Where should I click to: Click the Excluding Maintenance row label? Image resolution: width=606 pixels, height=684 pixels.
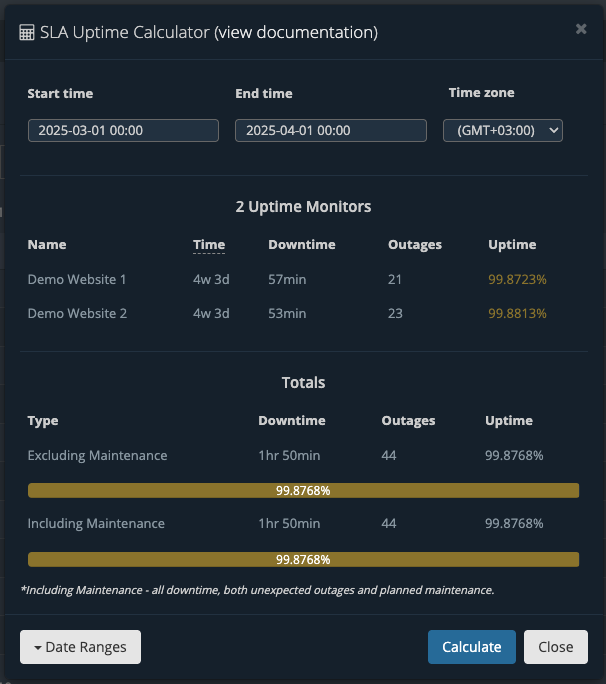[x=97, y=455]
